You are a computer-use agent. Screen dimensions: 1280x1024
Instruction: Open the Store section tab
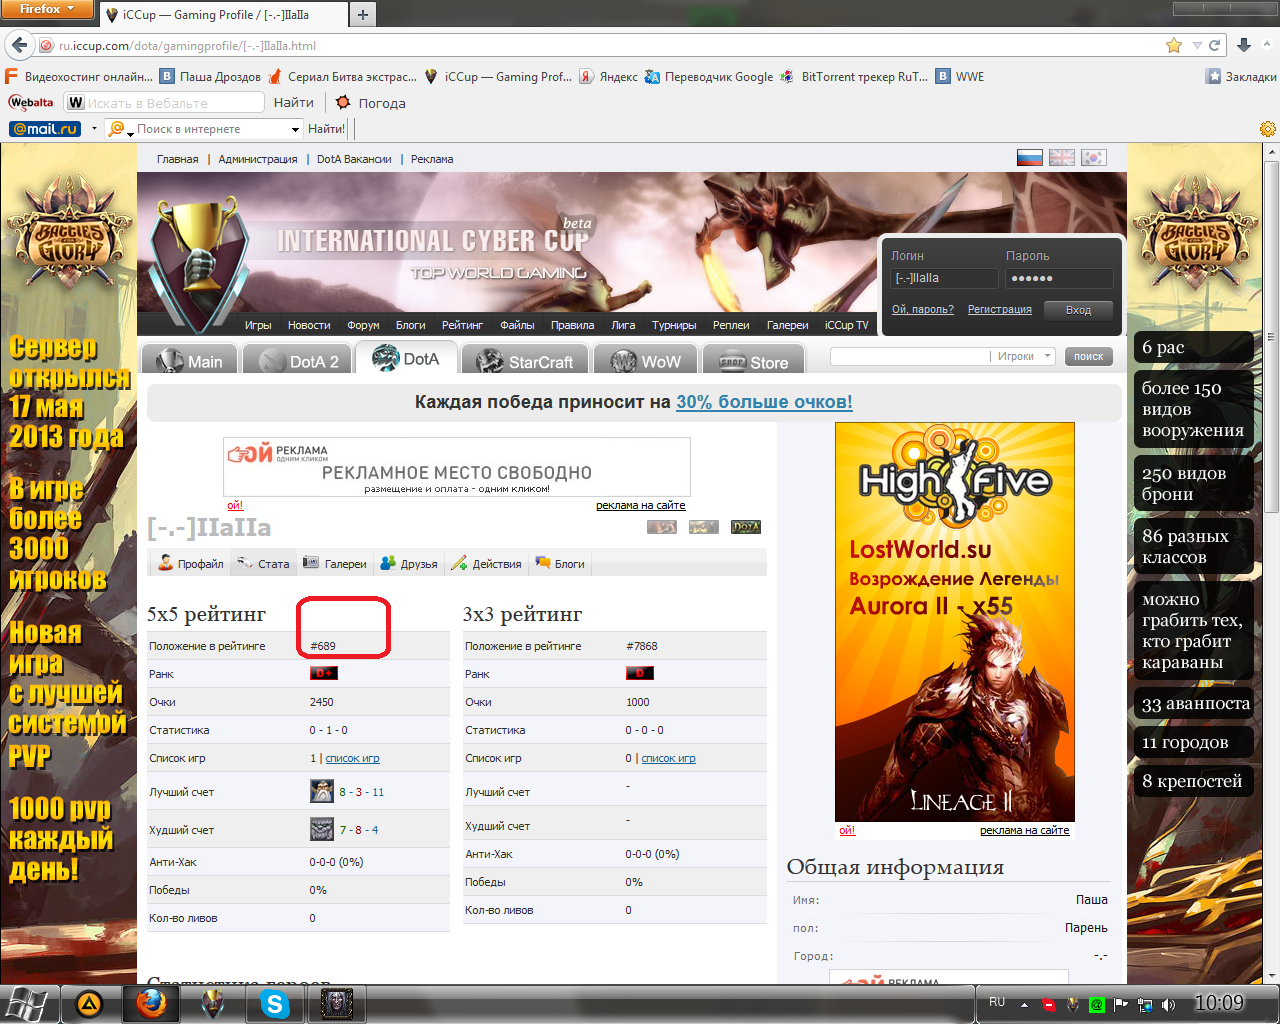[x=755, y=361]
